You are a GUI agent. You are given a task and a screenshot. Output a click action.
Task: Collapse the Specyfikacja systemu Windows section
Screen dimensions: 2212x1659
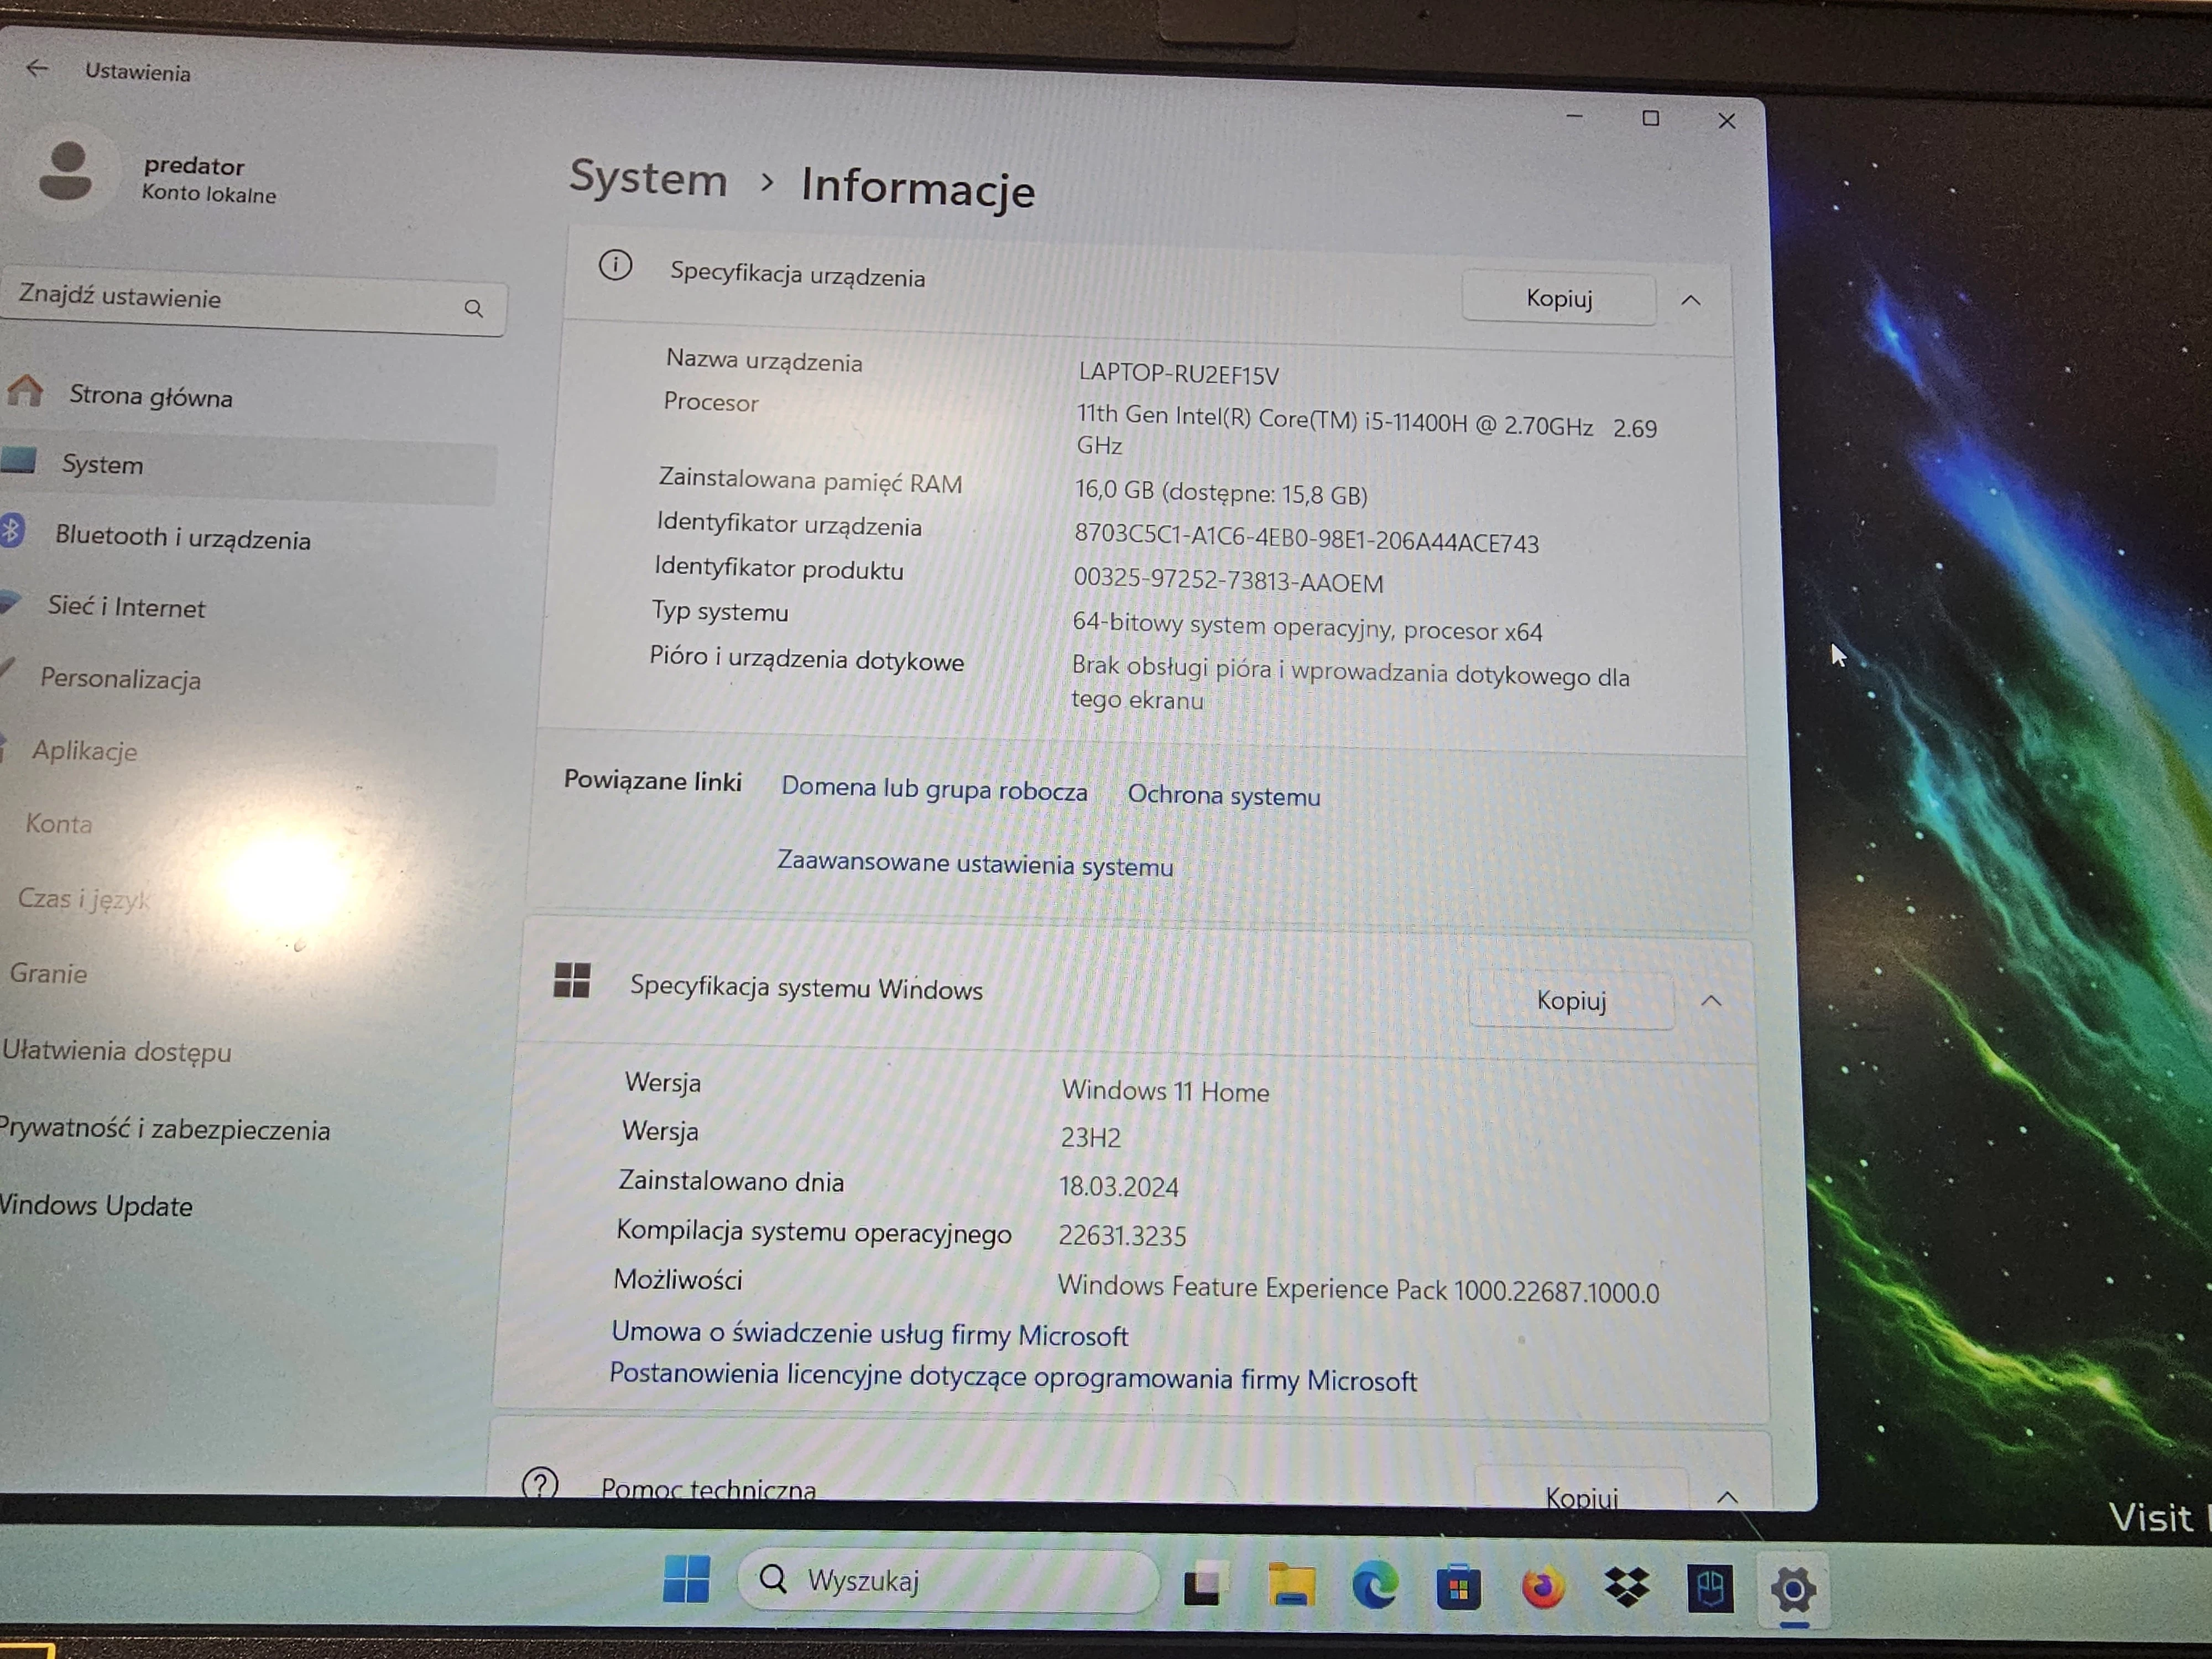point(1711,1001)
